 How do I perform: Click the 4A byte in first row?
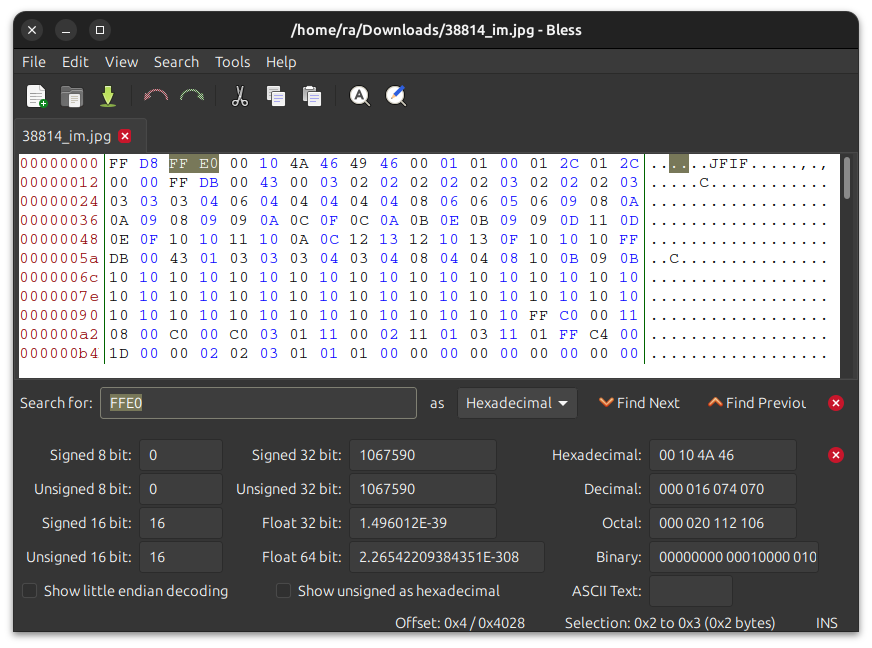tap(299, 164)
